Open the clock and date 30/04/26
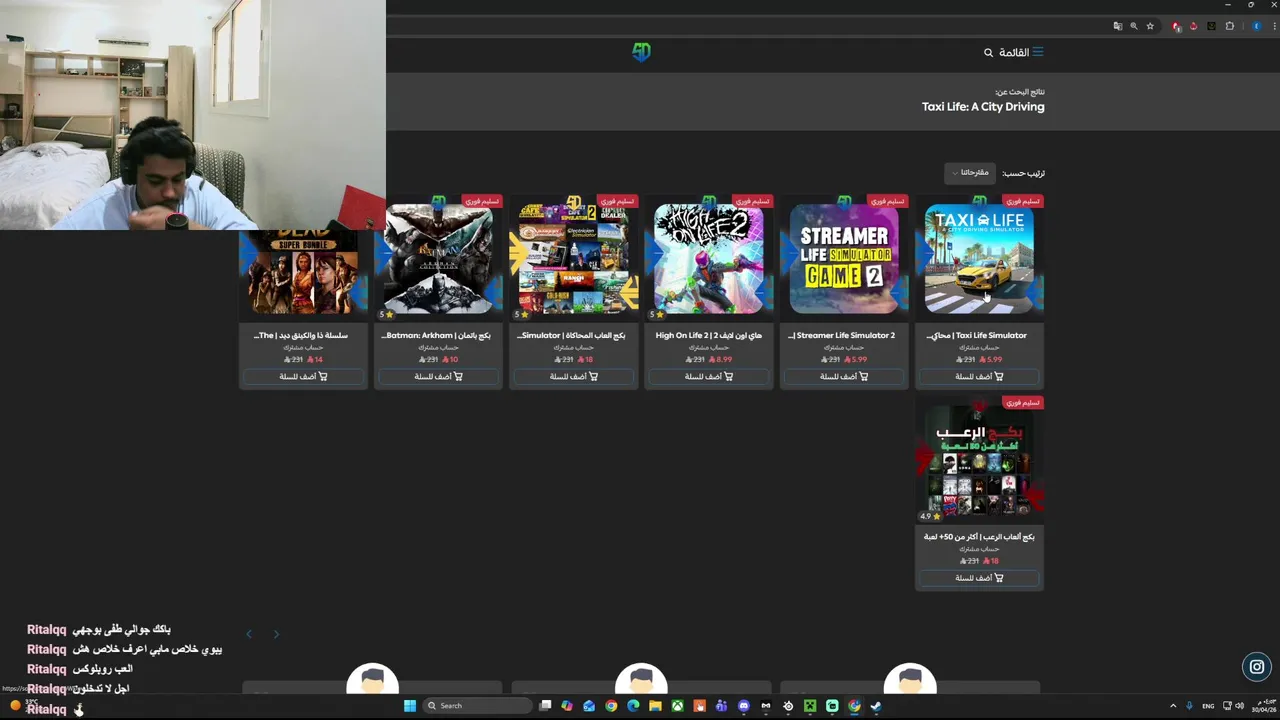Image resolution: width=1280 pixels, height=720 pixels. (x=1264, y=706)
